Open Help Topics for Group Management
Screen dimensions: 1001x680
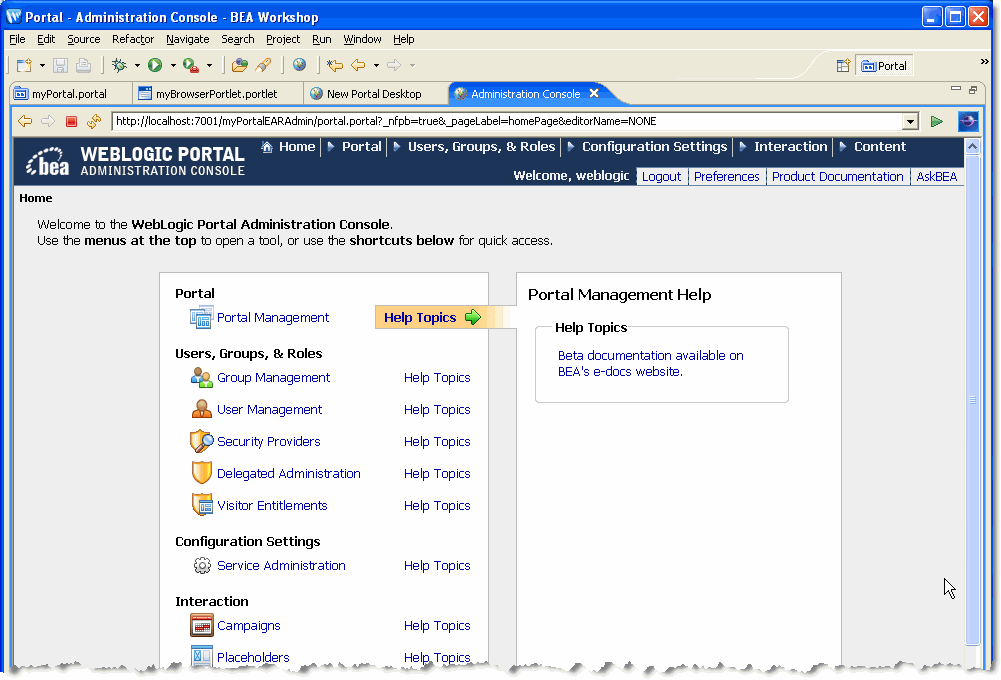coord(437,377)
